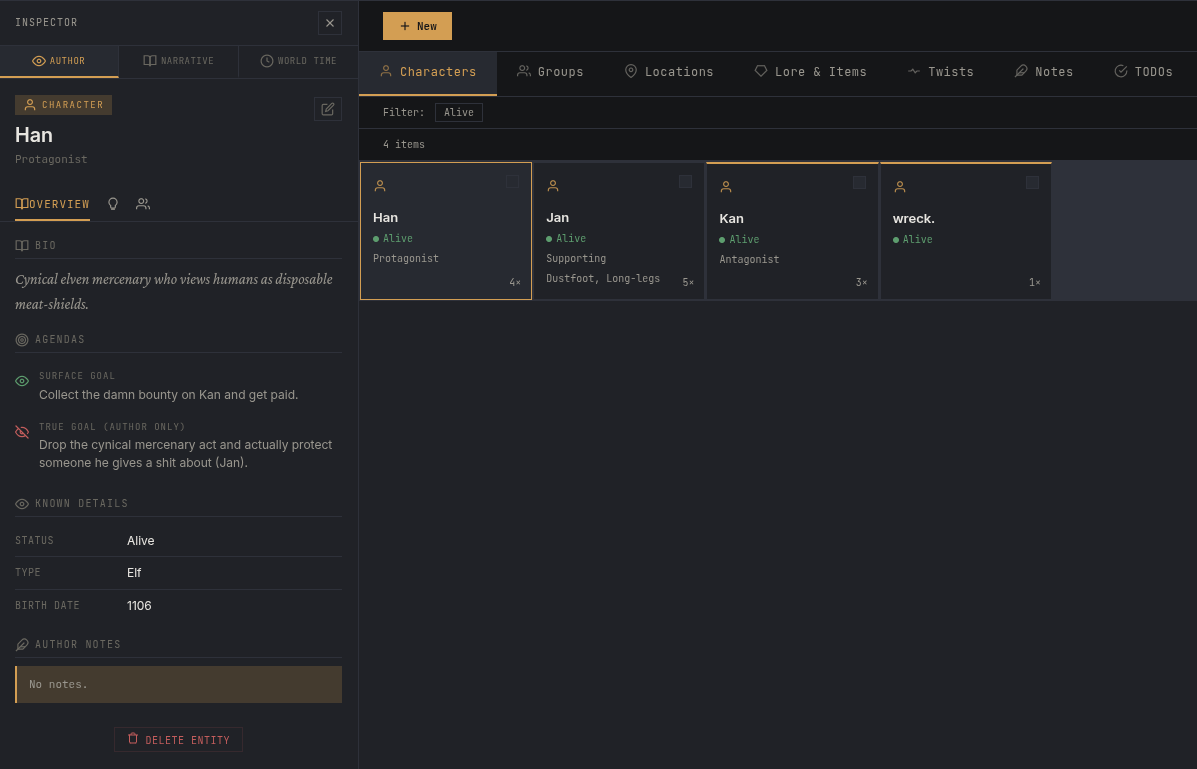
Task: Click the bio text about elven mercenary
Action: click(174, 292)
